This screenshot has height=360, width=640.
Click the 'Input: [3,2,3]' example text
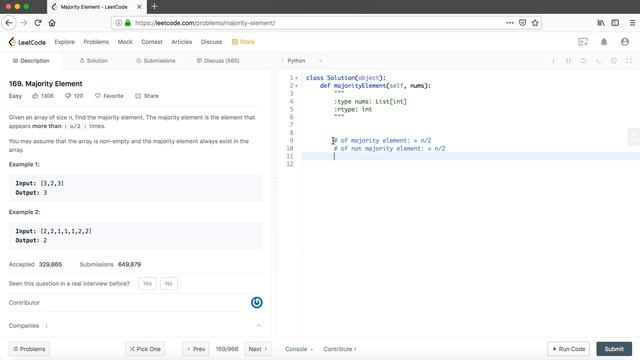pos(40,183)
